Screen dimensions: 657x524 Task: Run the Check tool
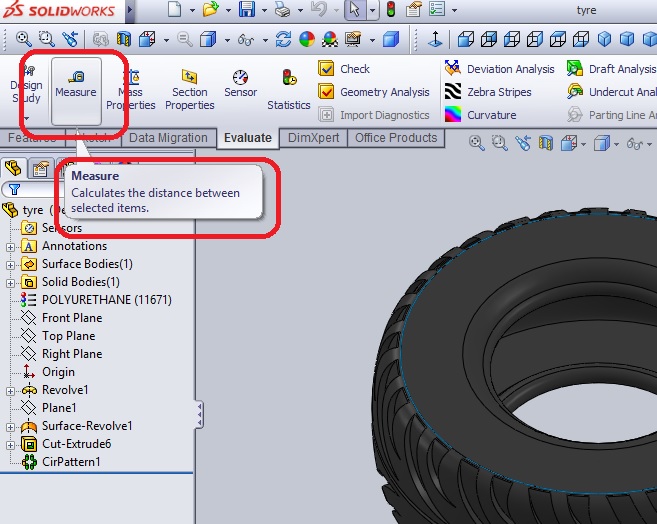coord(344,69)
